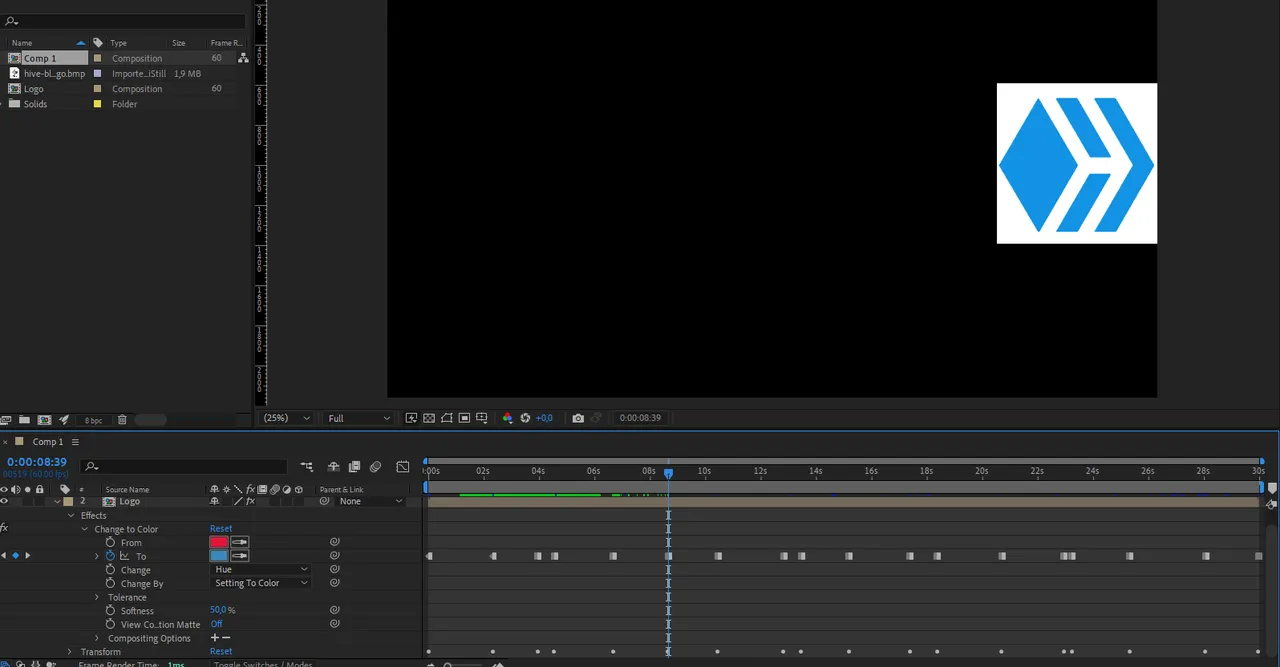The width and height of the screenshot is (1280, 667).
Task: Open the Project flowchart view icon
Action: coord(243,58)
